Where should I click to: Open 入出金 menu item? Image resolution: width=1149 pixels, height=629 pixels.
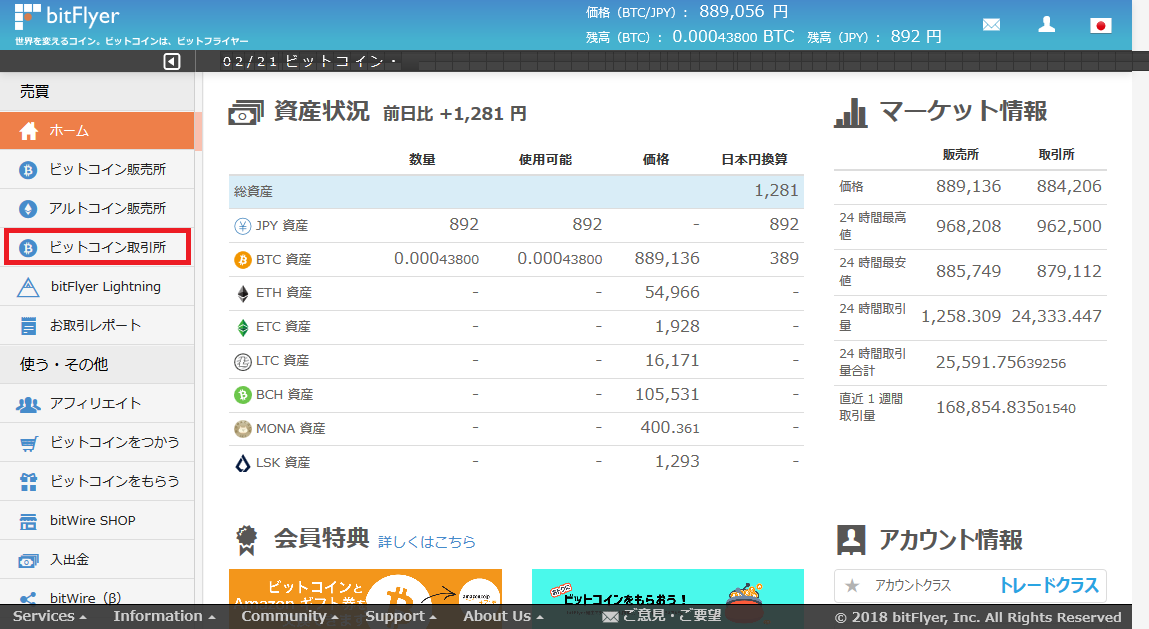click(x=97, y=560)
